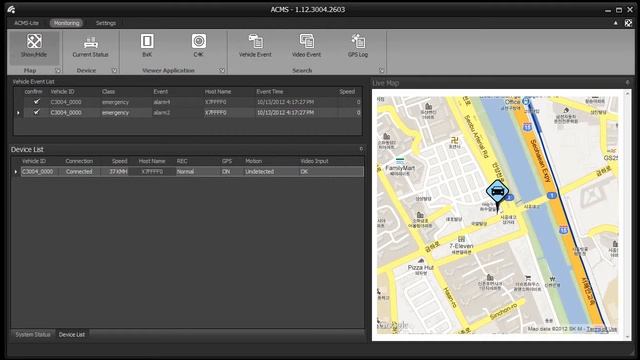
Task: Click the ACMS logo icon in title bar
Action: pos(11,9)
